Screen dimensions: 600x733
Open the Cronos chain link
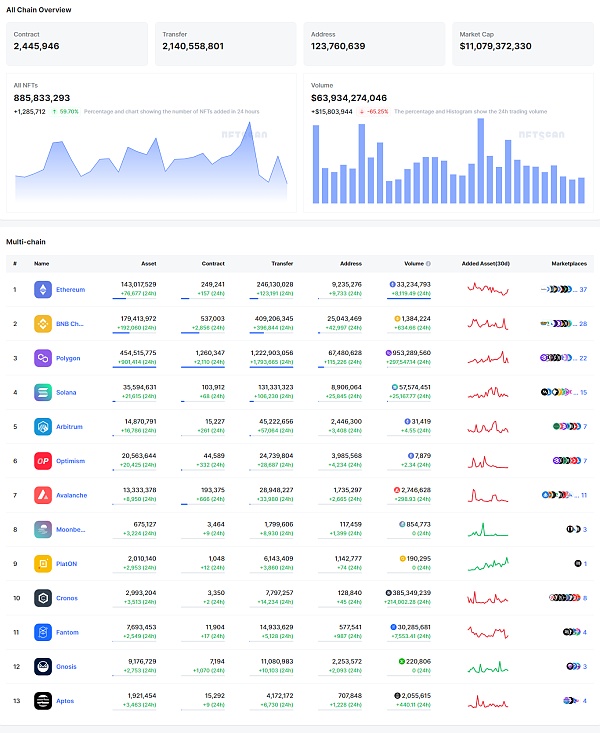[x=67, y=598]
